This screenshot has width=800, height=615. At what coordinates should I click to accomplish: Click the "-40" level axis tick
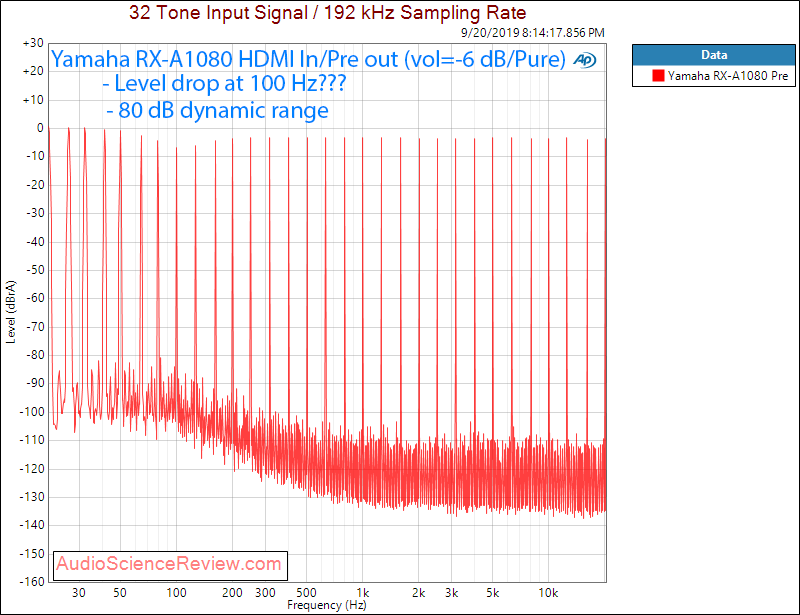point(35,241)
